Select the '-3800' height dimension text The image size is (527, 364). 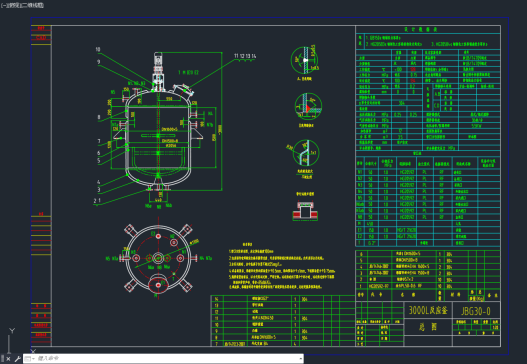220,129
